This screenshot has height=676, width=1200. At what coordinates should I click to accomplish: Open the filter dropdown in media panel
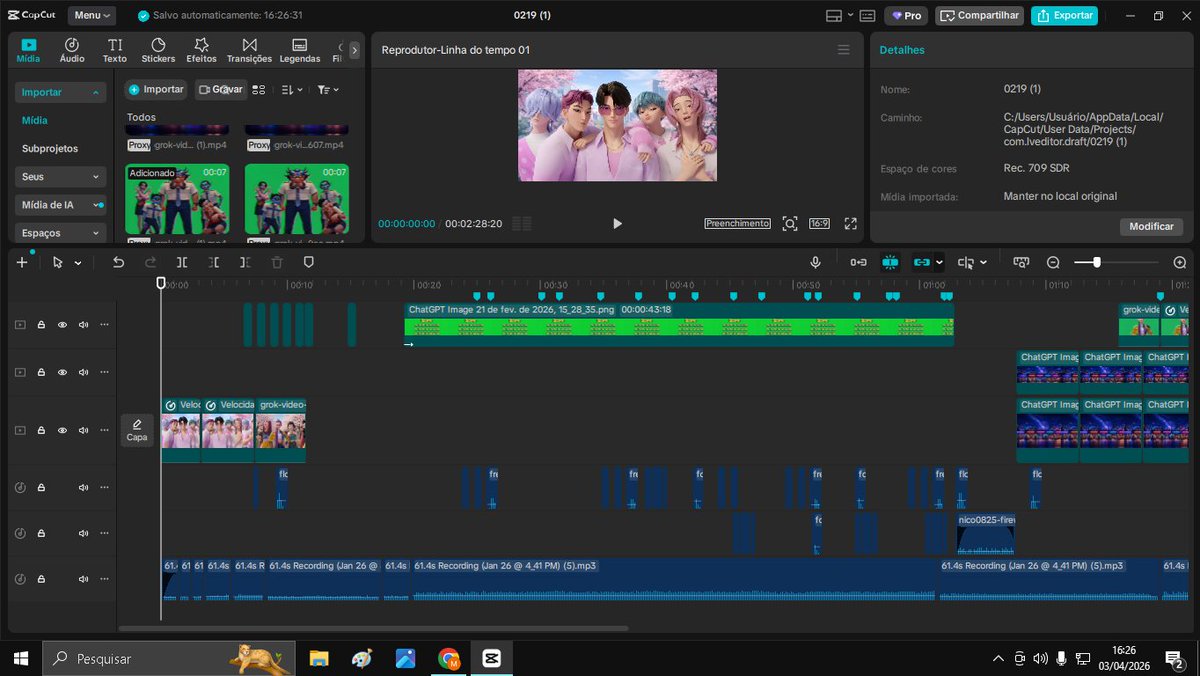pos(328,89)
